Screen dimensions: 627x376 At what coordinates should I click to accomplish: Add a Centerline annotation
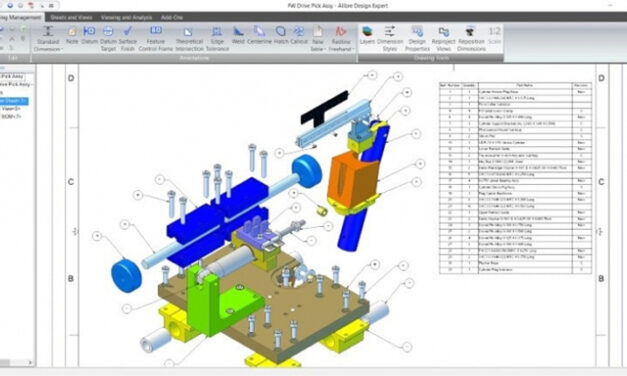[260, 35]
